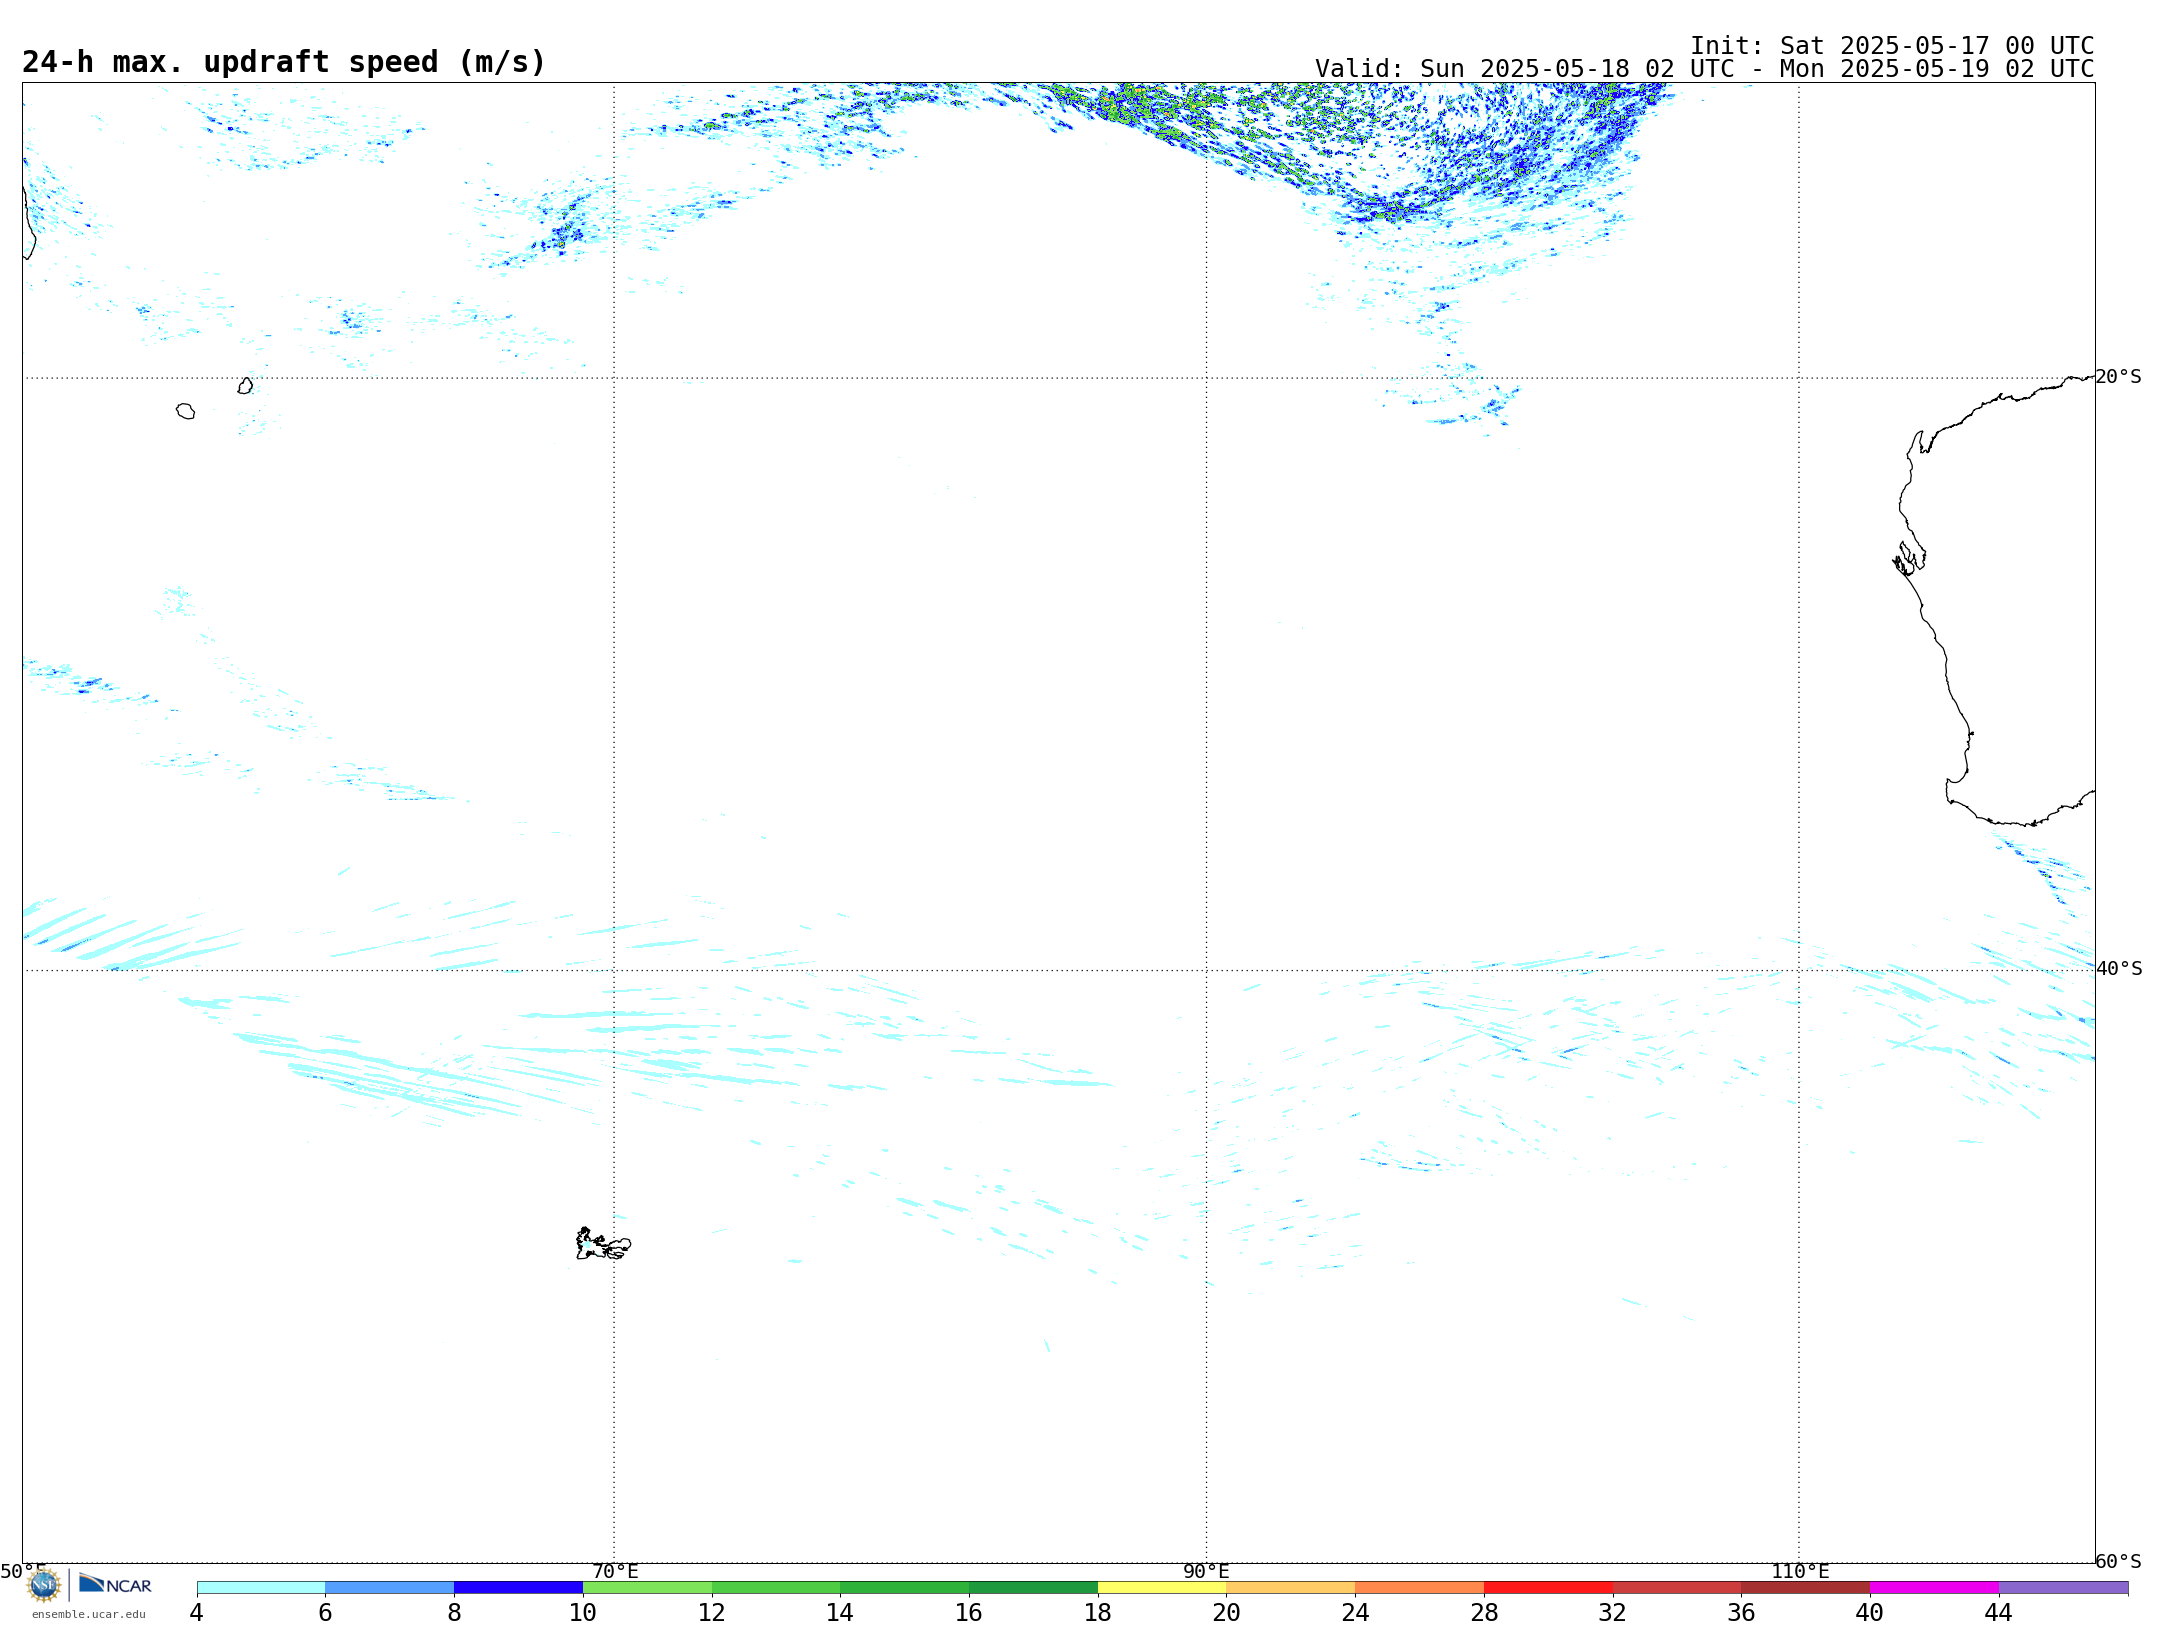The height and width of the screenshot is (1626, 2160).
Task: Click the colorbar tick label "40"
Action: click(x=1870, y=1612)
